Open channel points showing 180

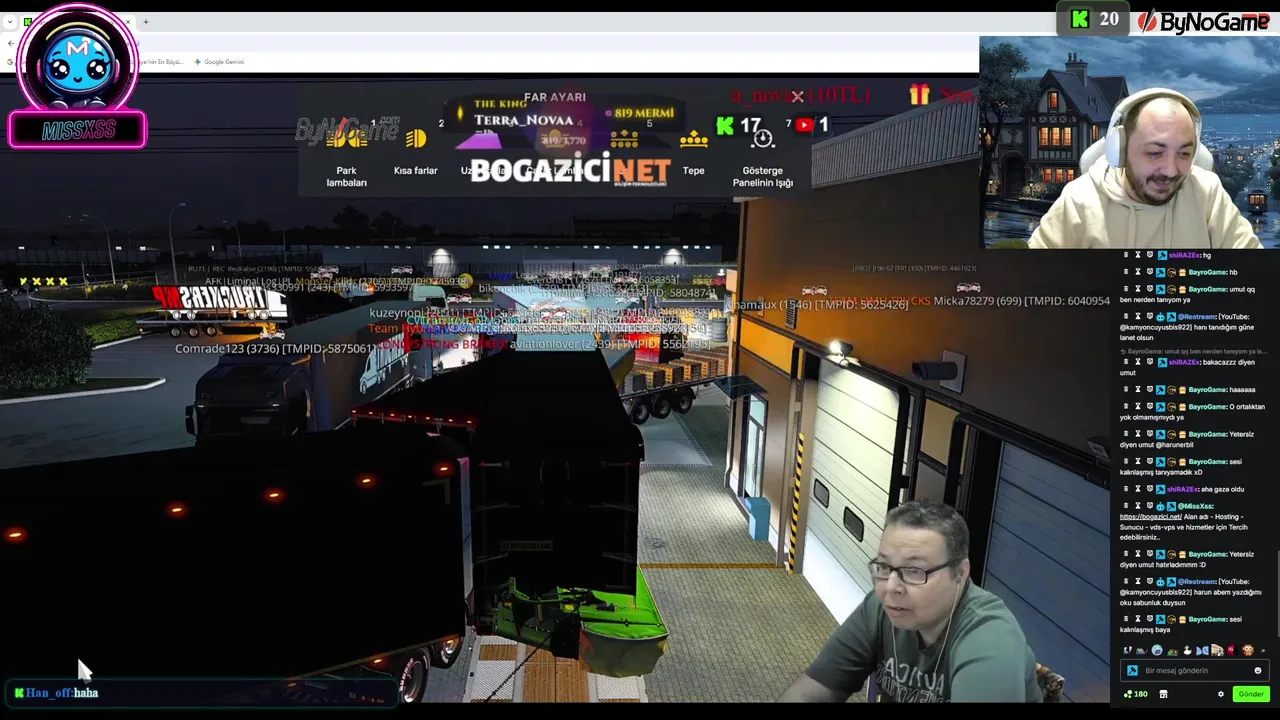(1136, 694)
